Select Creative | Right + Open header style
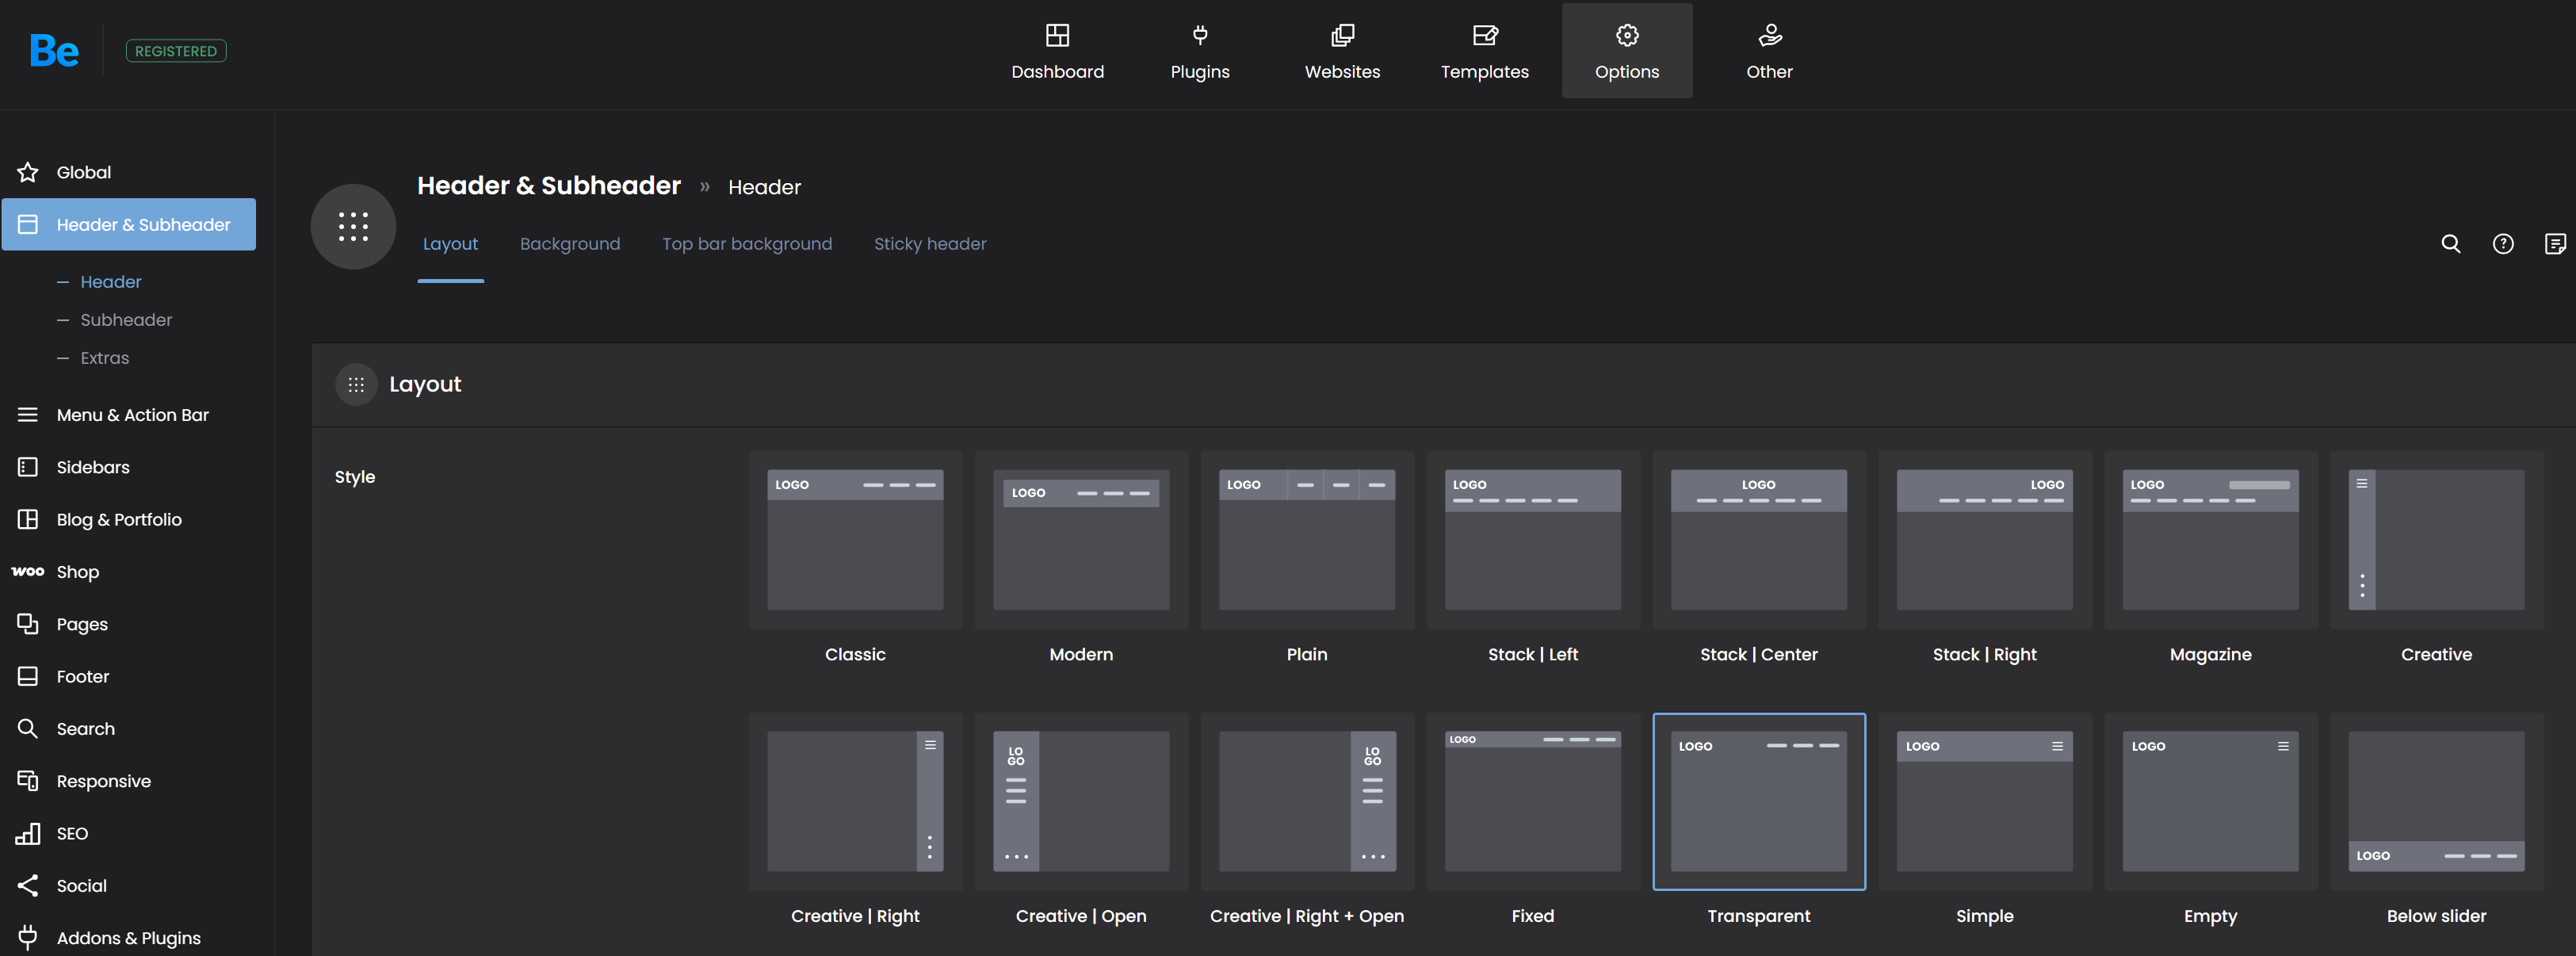 [1307, 802]
